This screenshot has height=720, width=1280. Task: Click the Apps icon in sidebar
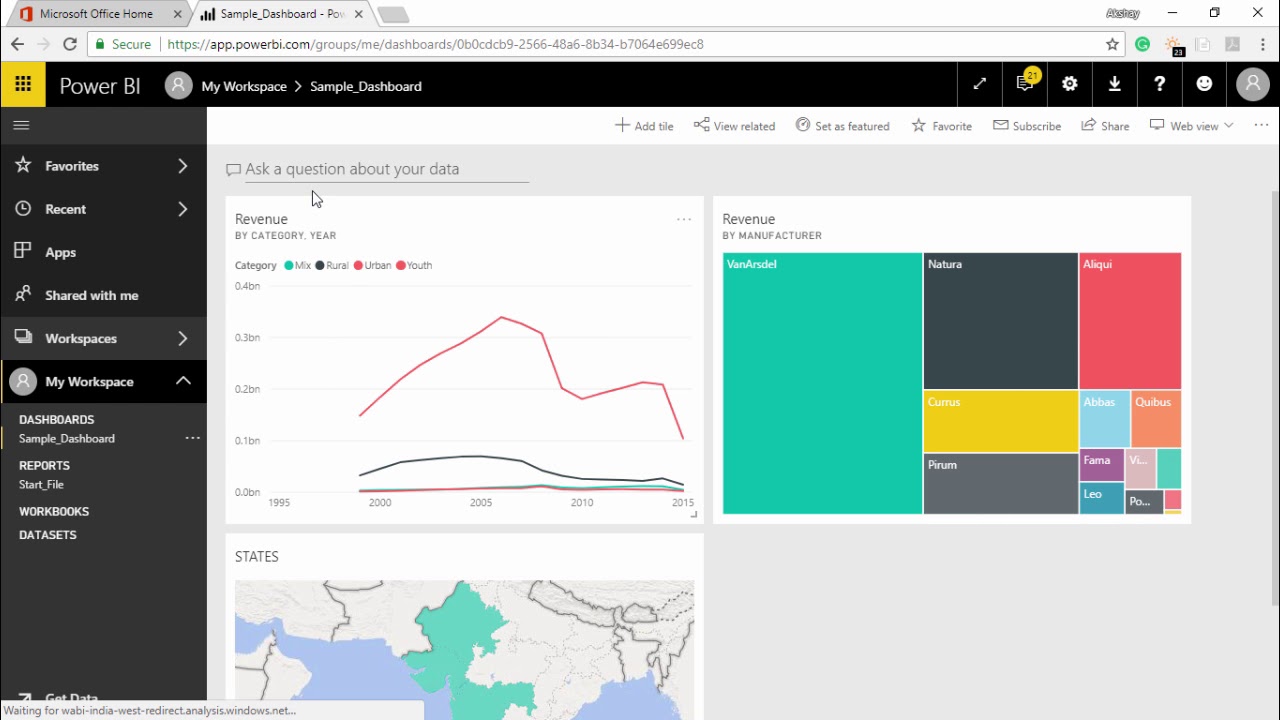coord(23,252)
